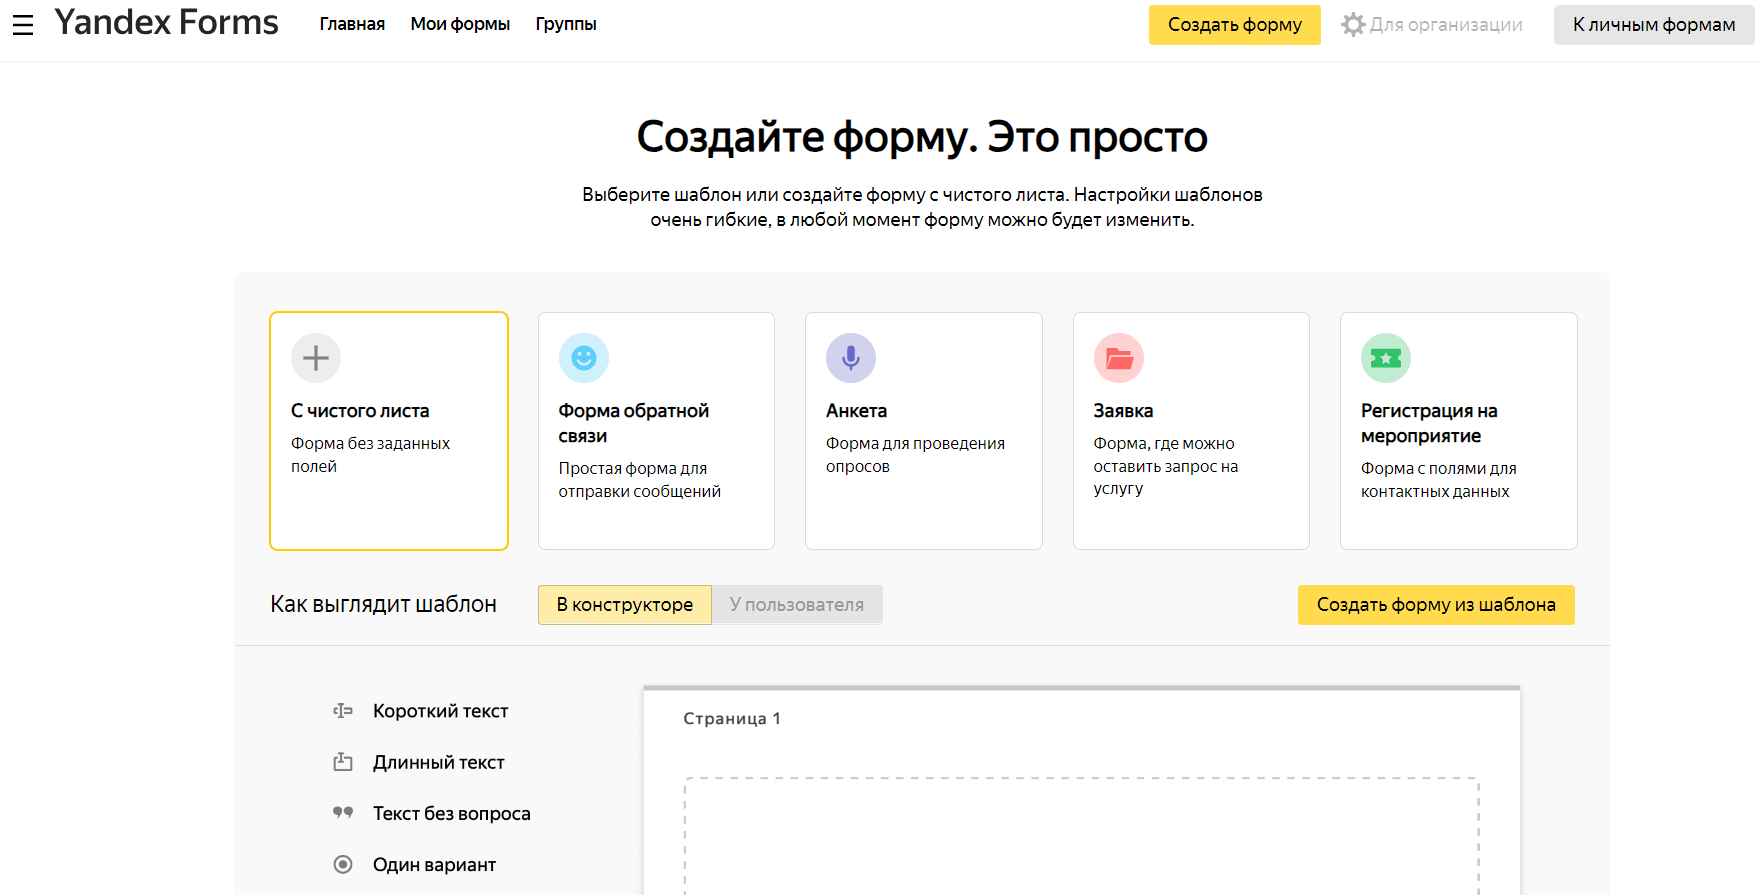Click the plus icon for blank form

[316, 358]
